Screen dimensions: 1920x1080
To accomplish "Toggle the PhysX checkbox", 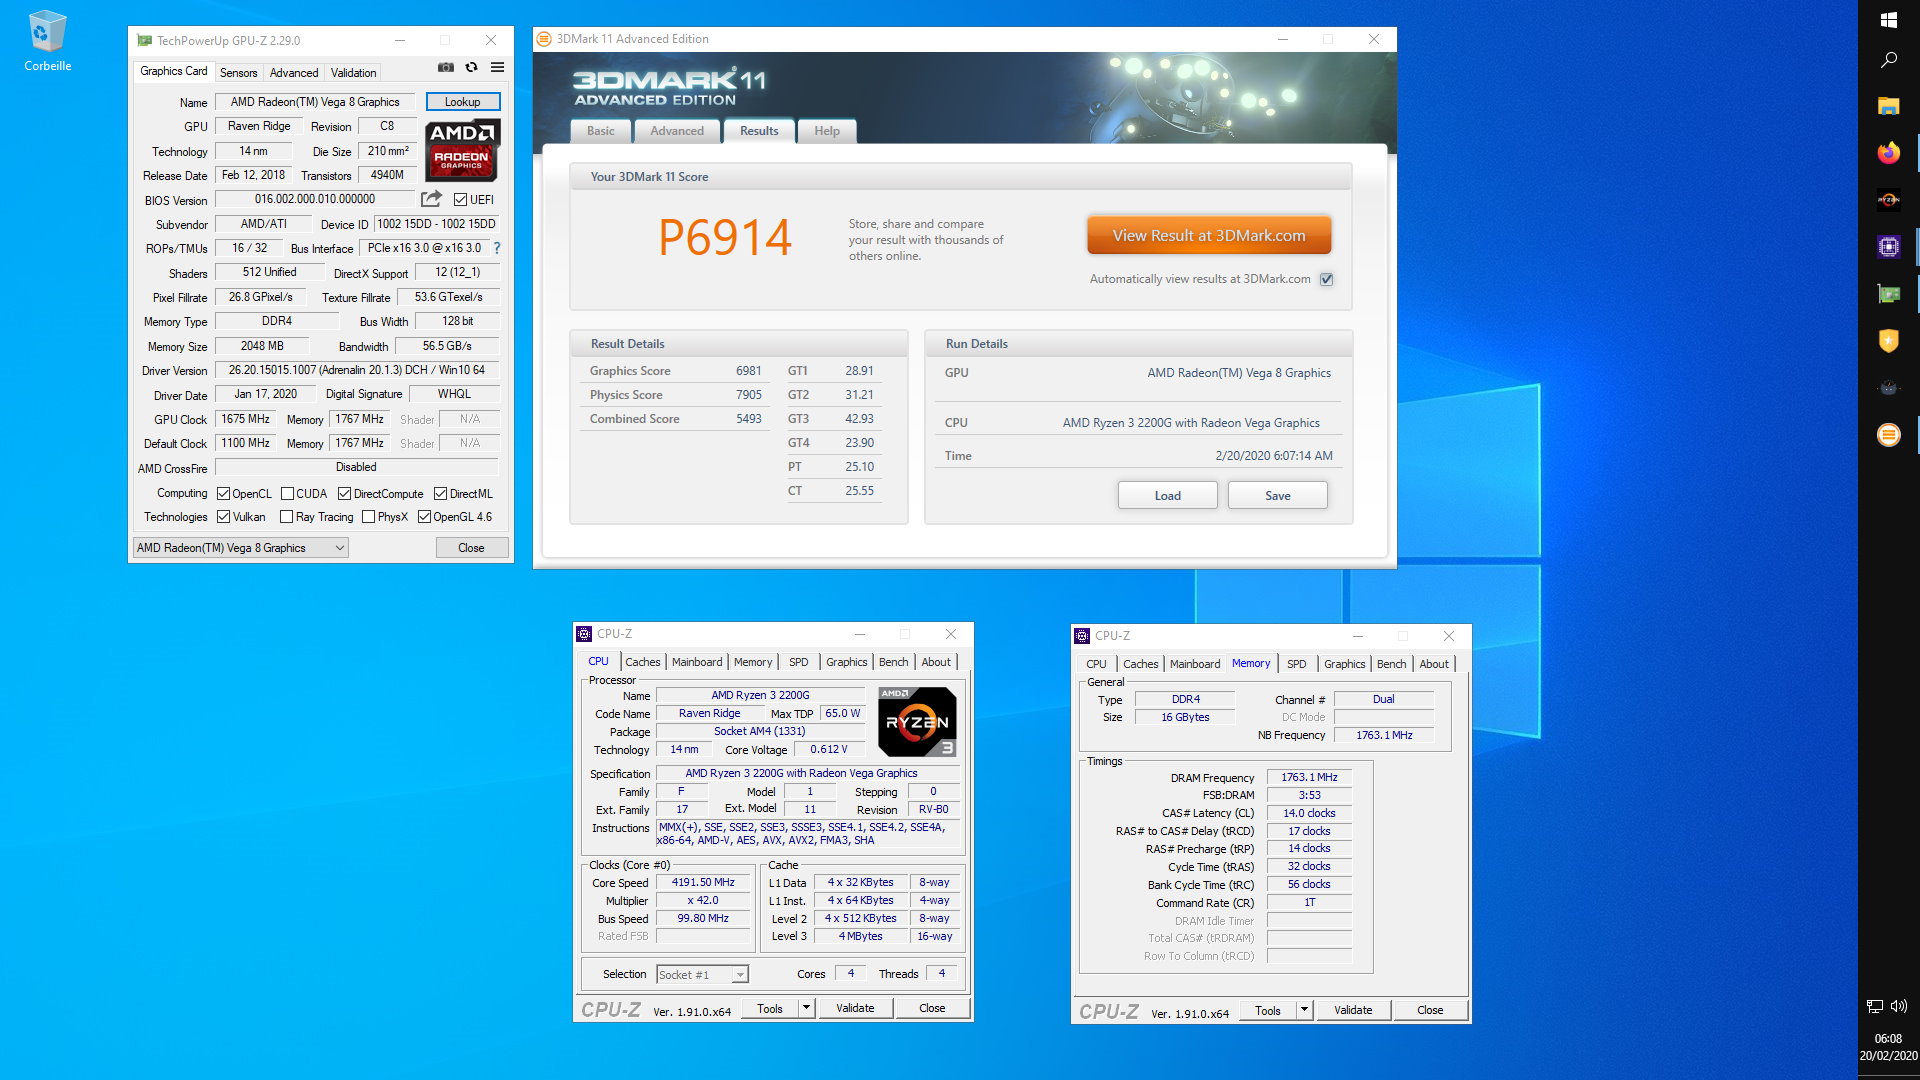I will (x=369, y=517).
